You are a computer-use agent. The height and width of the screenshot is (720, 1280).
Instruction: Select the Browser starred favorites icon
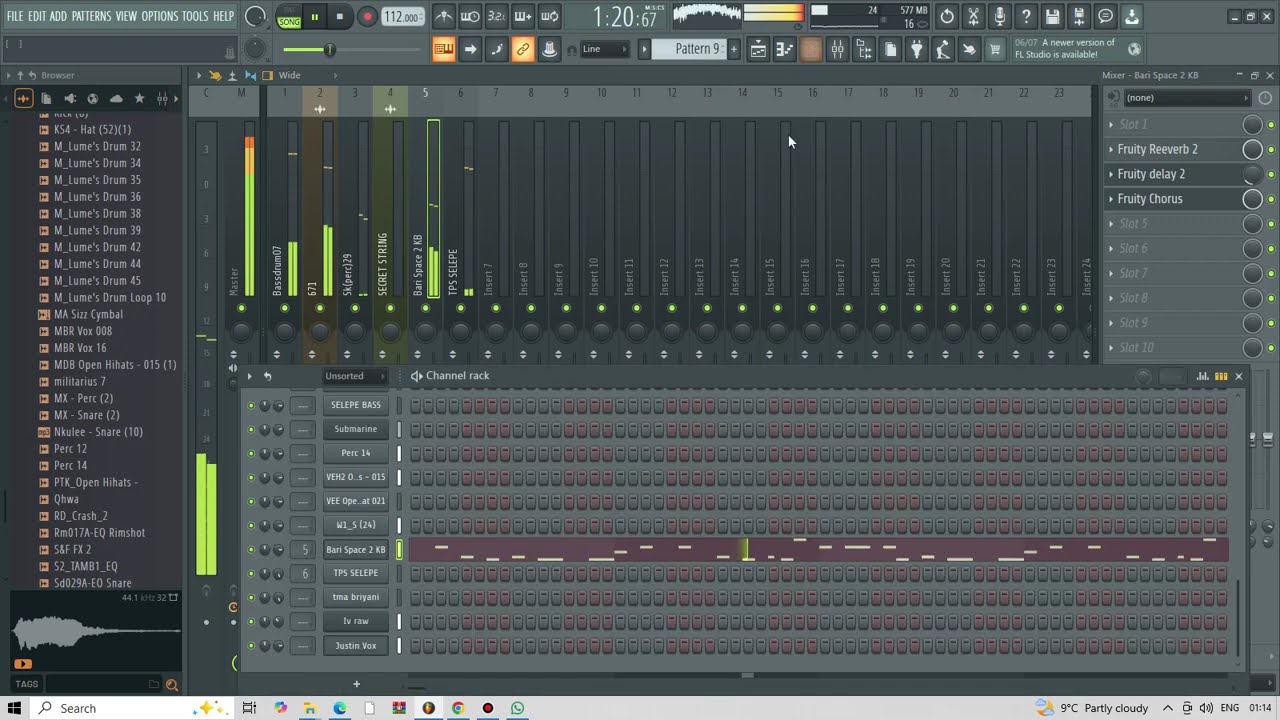(139, 98)
